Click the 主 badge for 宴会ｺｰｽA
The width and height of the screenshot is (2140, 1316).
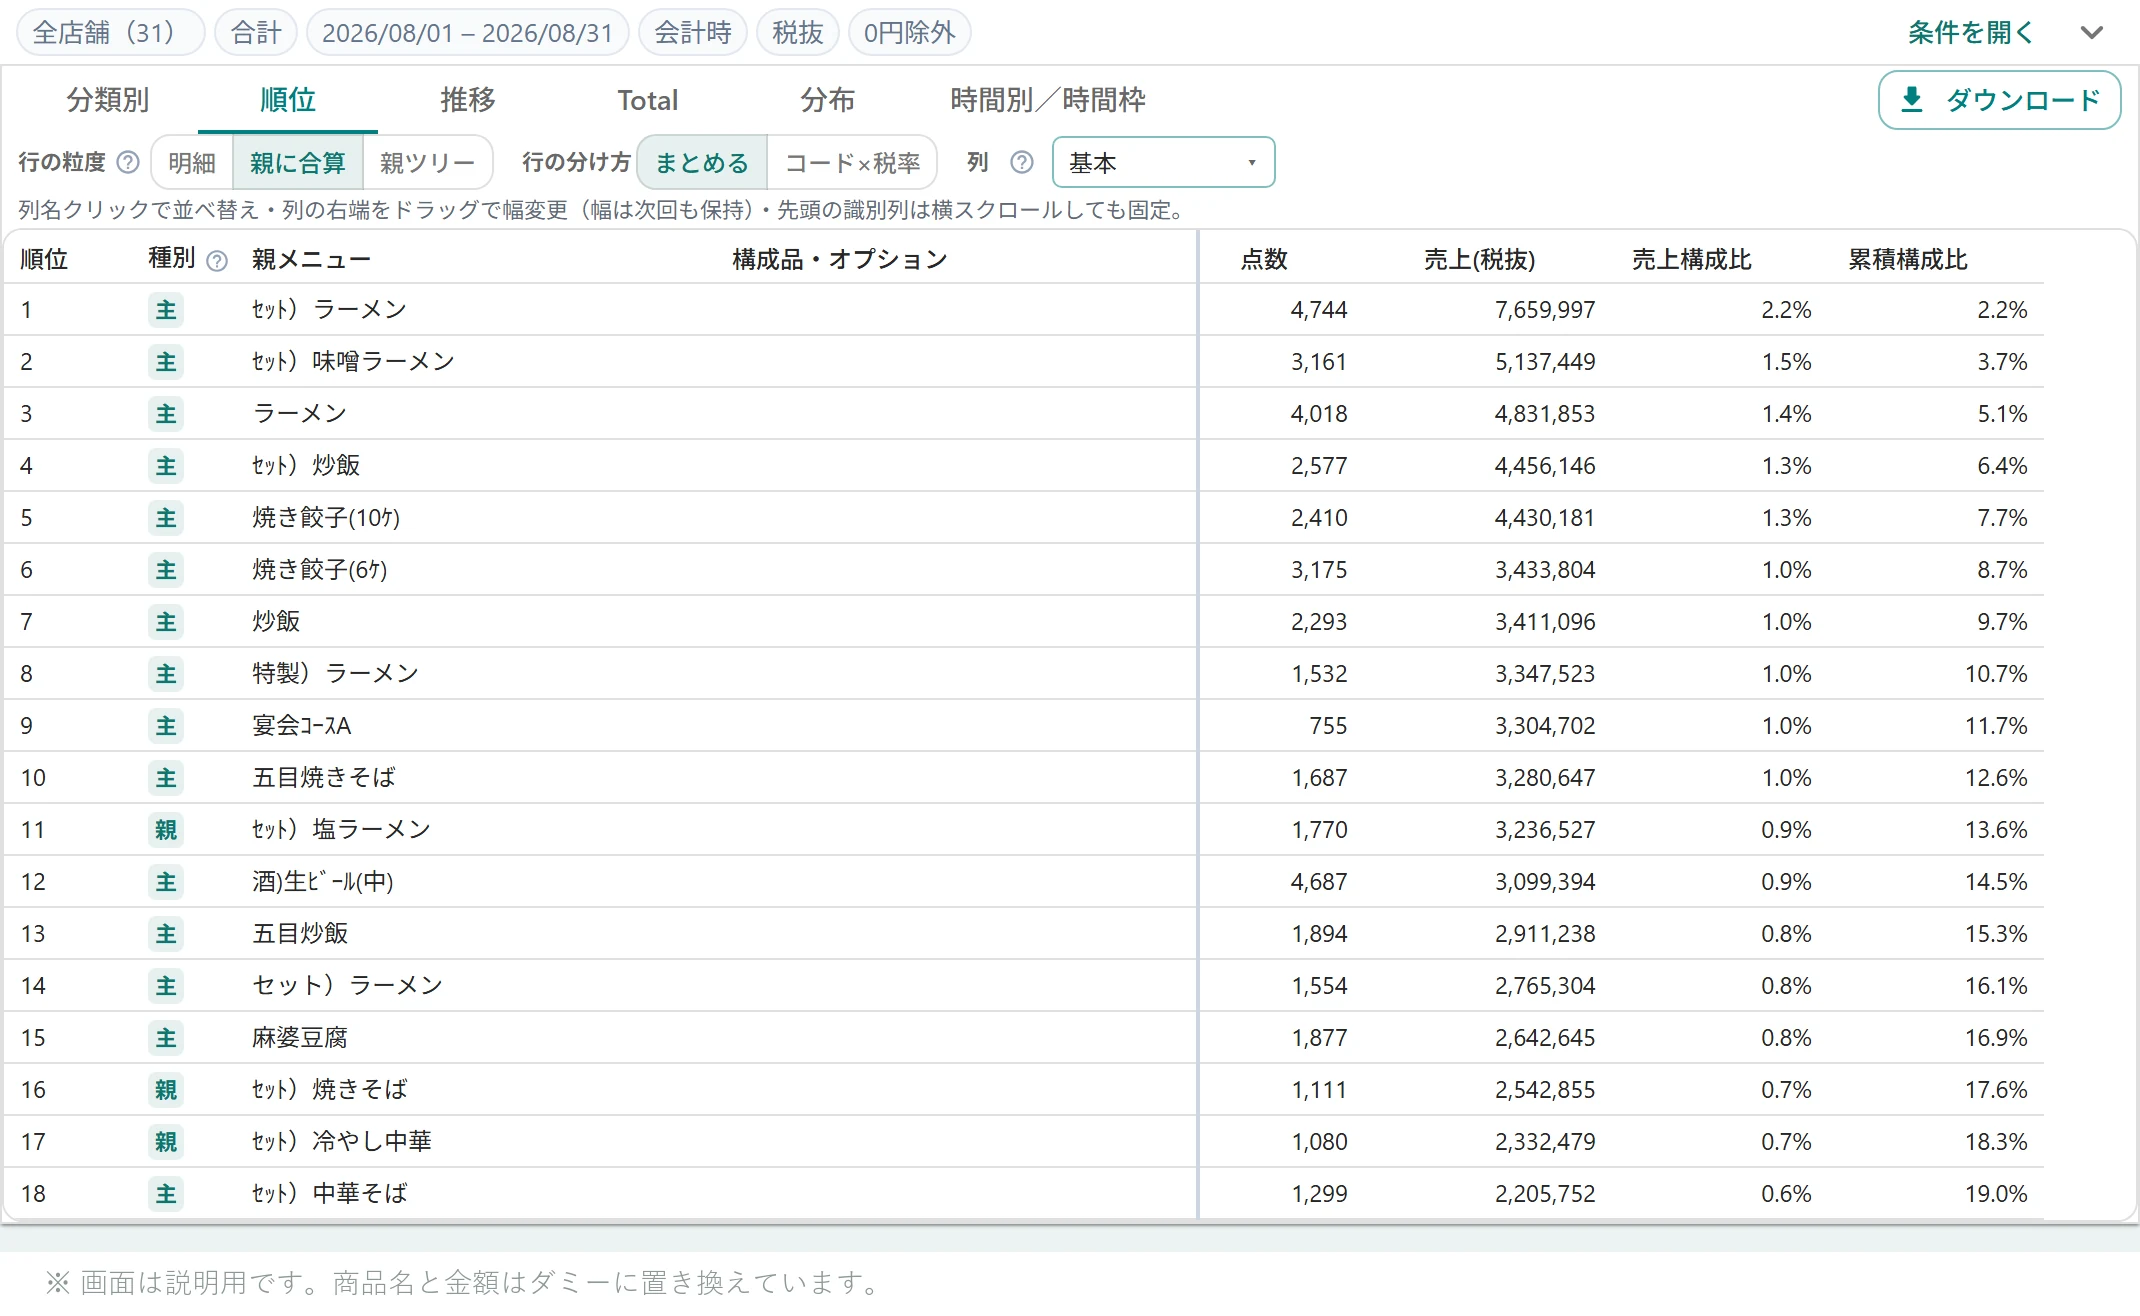pos(166,725)
